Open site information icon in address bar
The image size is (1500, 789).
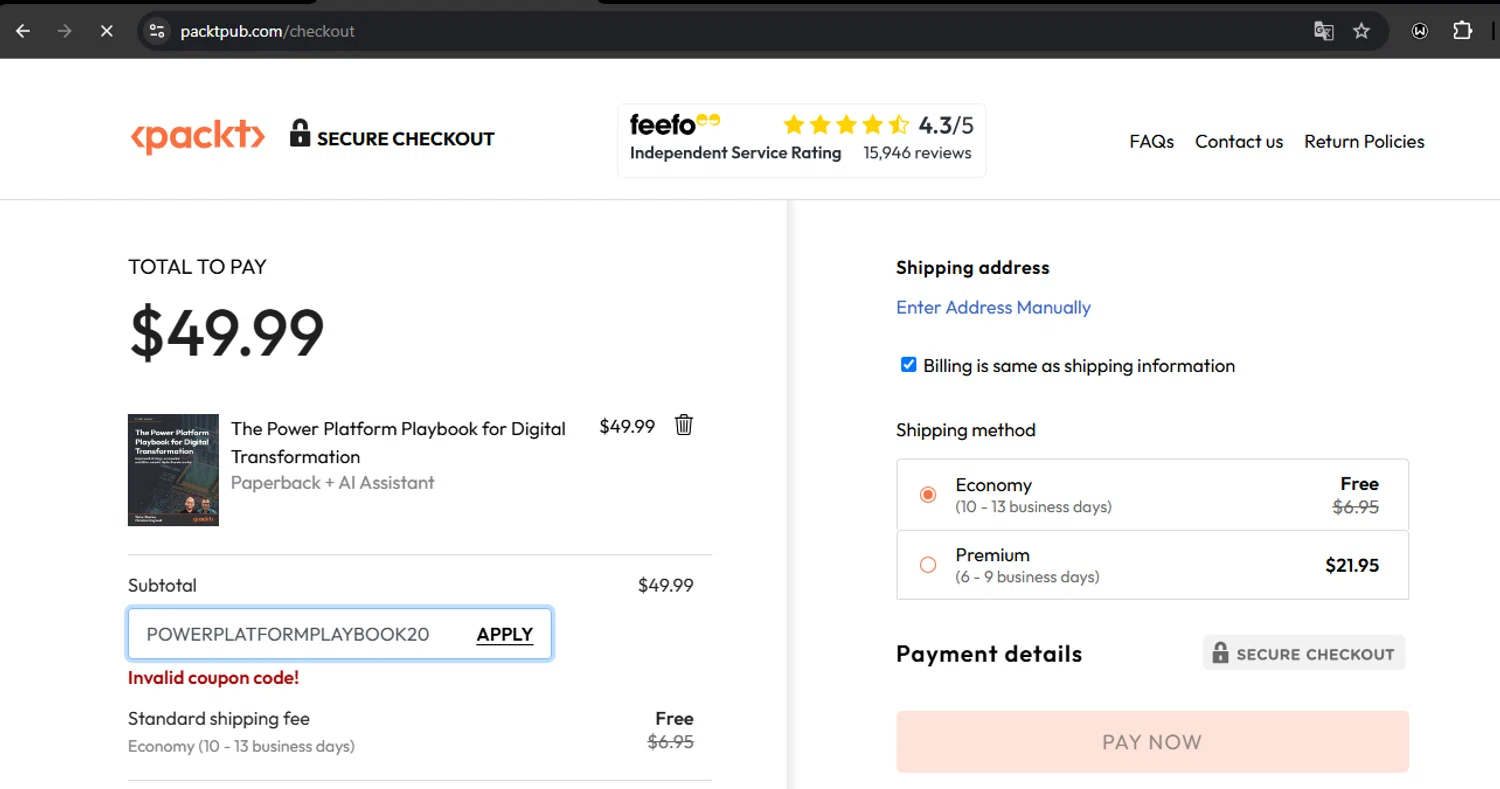(157, 31)
